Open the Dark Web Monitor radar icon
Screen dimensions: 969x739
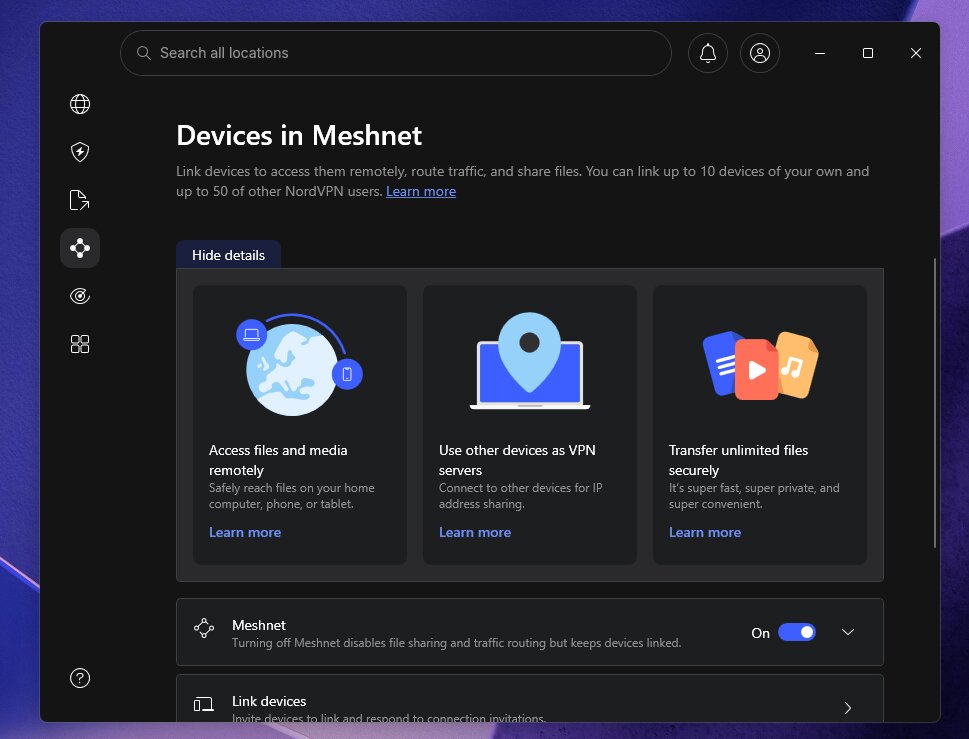pyautogui.click(x=80, y=296)
